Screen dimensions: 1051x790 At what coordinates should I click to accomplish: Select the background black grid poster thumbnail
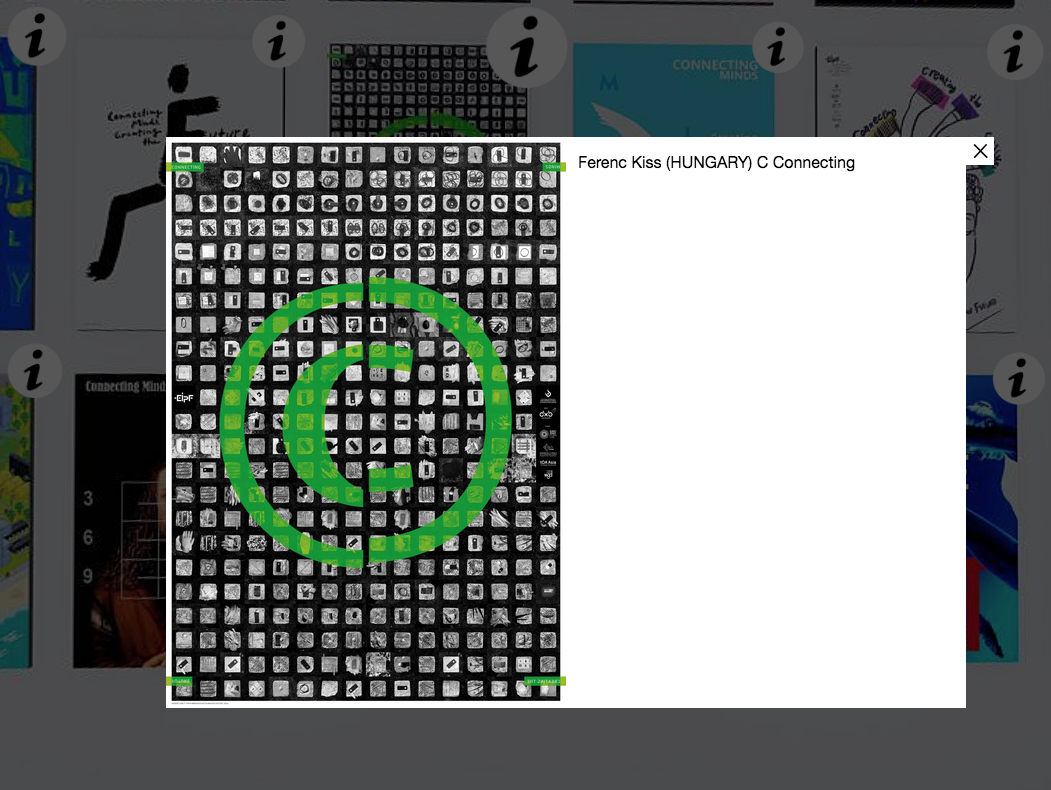429,90
